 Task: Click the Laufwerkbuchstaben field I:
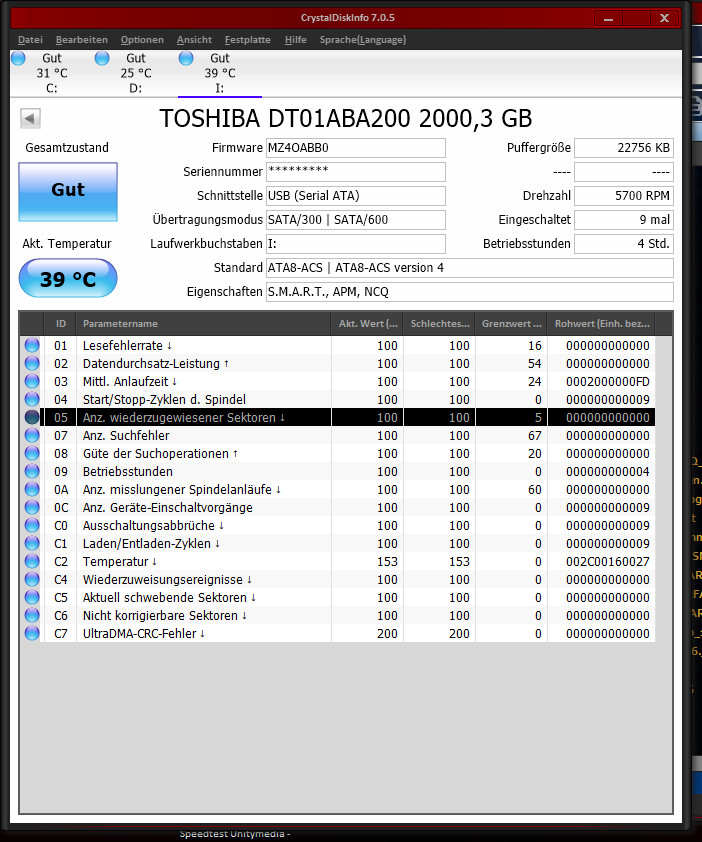click(356, 244)
